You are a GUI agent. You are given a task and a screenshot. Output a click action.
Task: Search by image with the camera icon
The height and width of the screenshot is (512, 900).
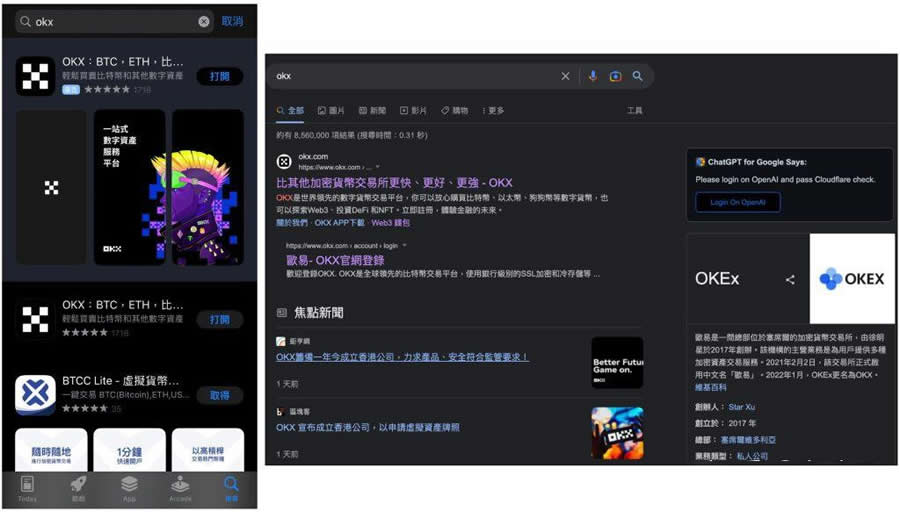615,76
